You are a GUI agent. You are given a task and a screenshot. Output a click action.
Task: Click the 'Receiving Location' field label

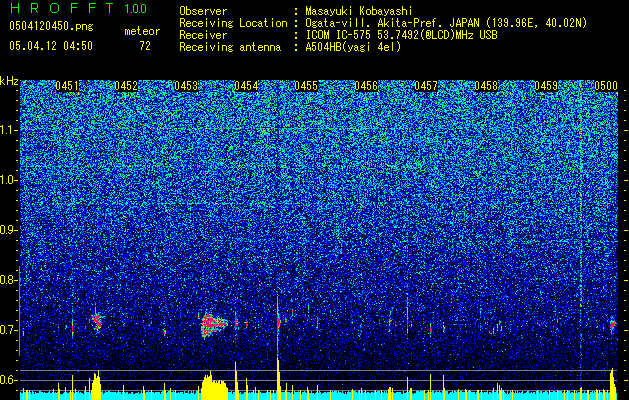click(x=233, y=23)
